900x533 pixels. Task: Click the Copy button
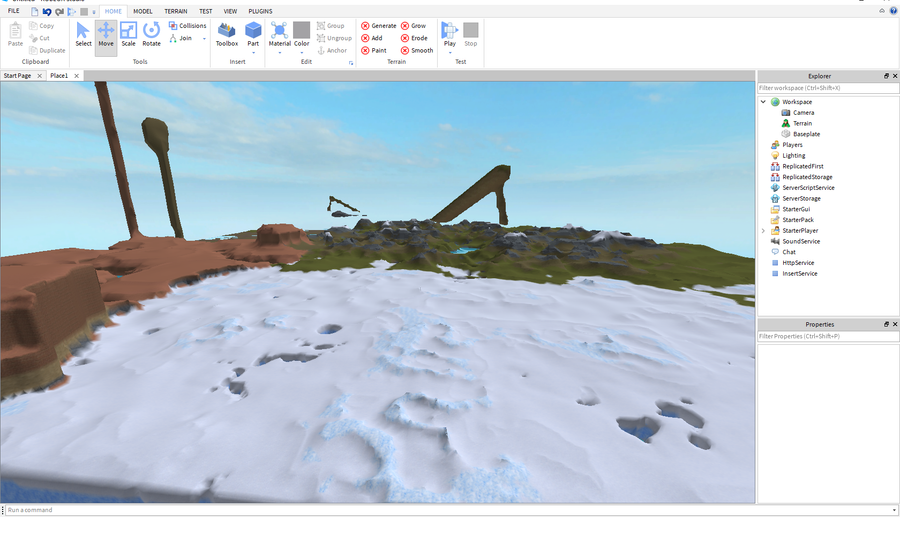[41, 26]
